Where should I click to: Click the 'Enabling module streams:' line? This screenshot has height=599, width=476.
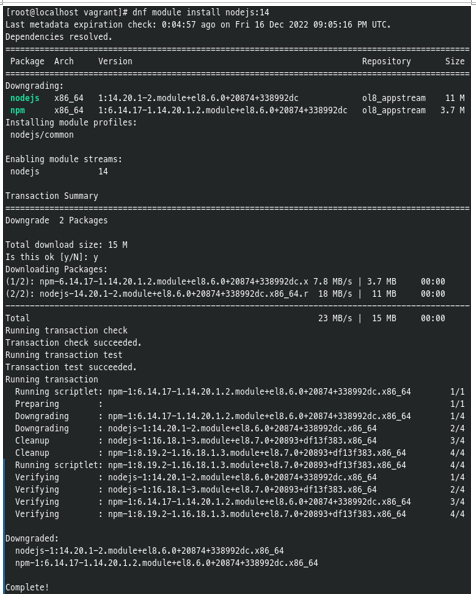pyautogui.click(x=64, y=159)
